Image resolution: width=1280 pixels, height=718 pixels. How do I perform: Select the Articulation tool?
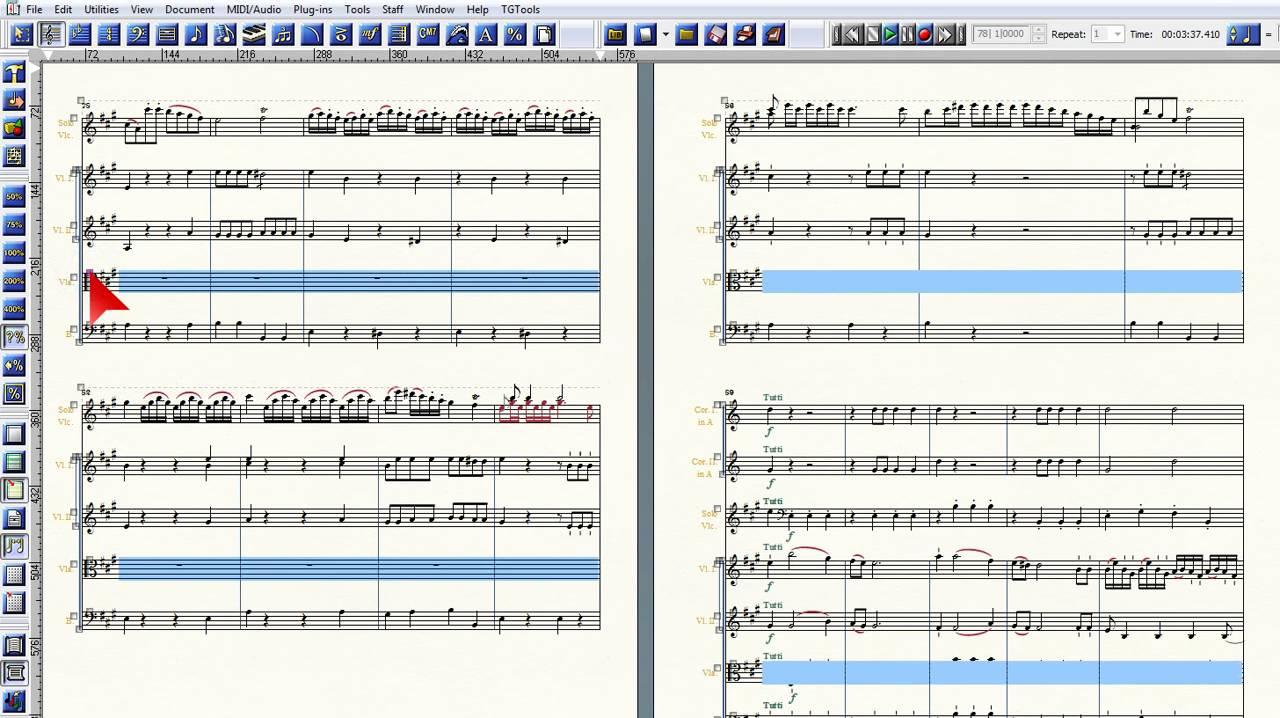click(340, 35)
